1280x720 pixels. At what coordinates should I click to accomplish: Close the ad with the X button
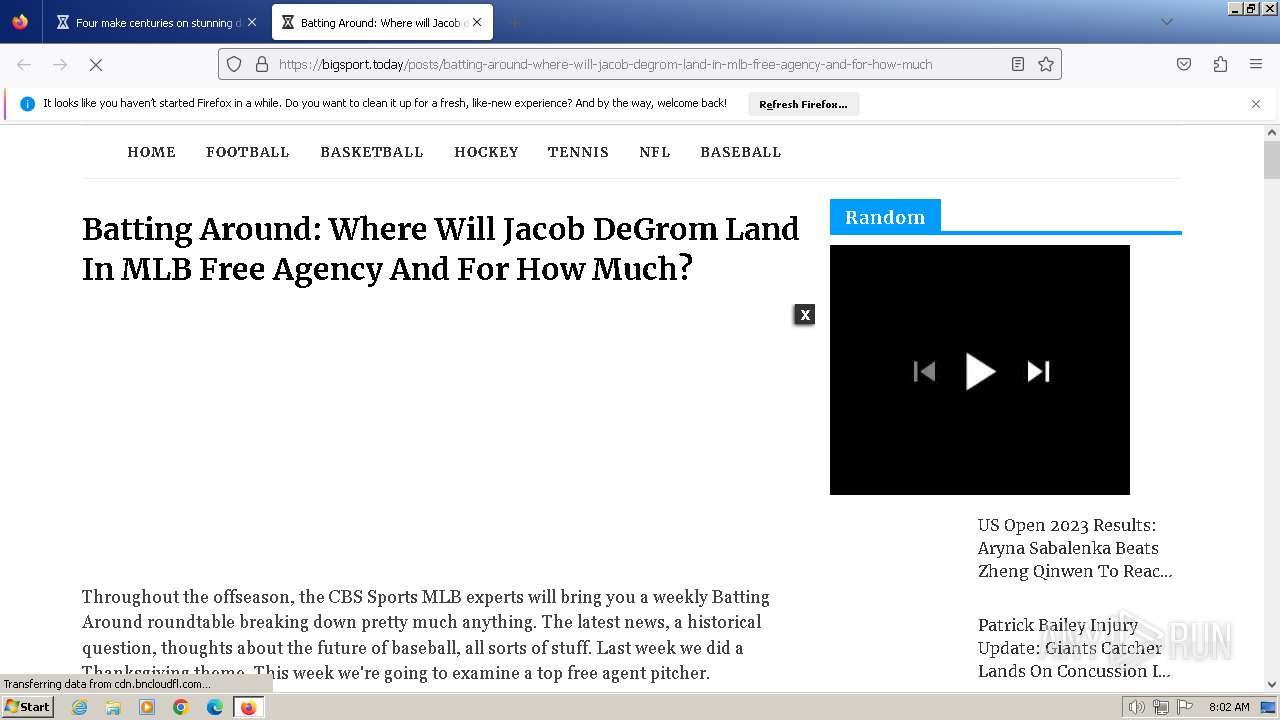(805, 315)
